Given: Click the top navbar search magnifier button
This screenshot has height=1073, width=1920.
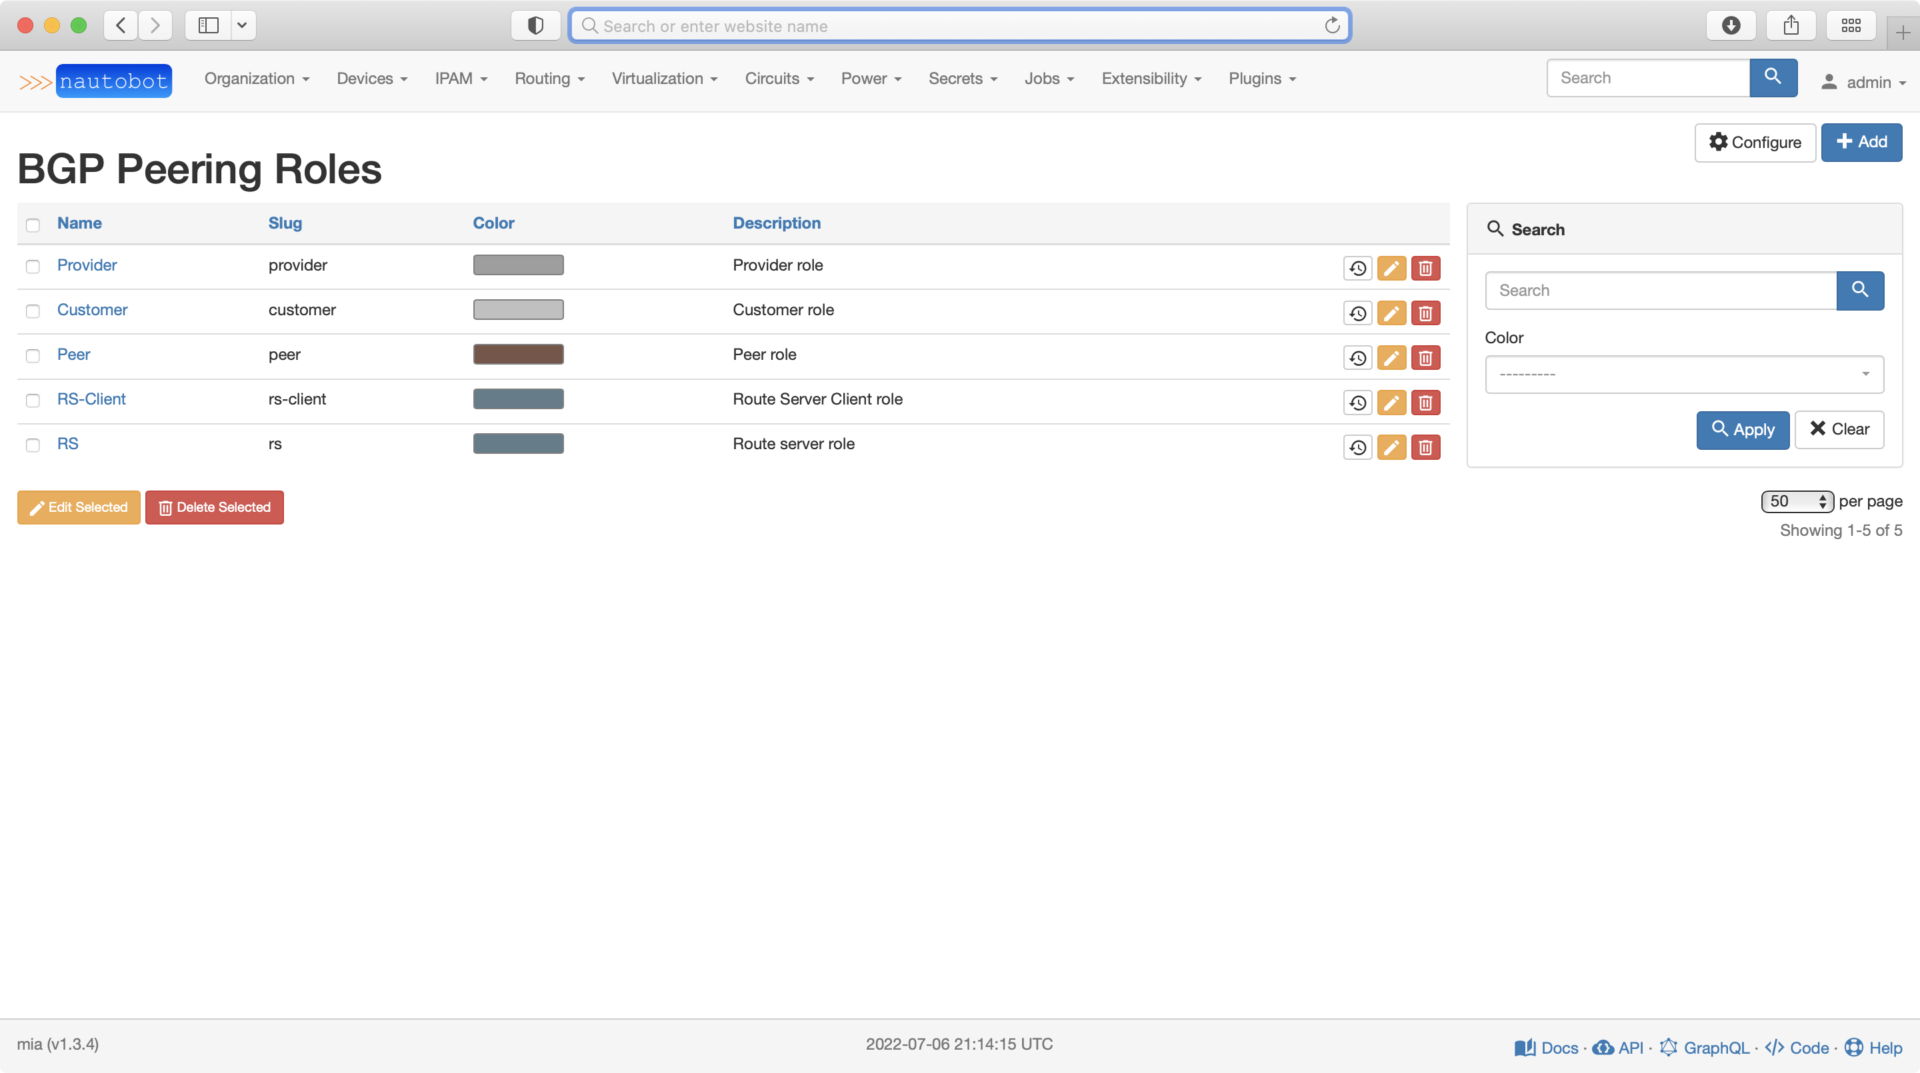Looking at the screenshot, I should click(1772, 78).
